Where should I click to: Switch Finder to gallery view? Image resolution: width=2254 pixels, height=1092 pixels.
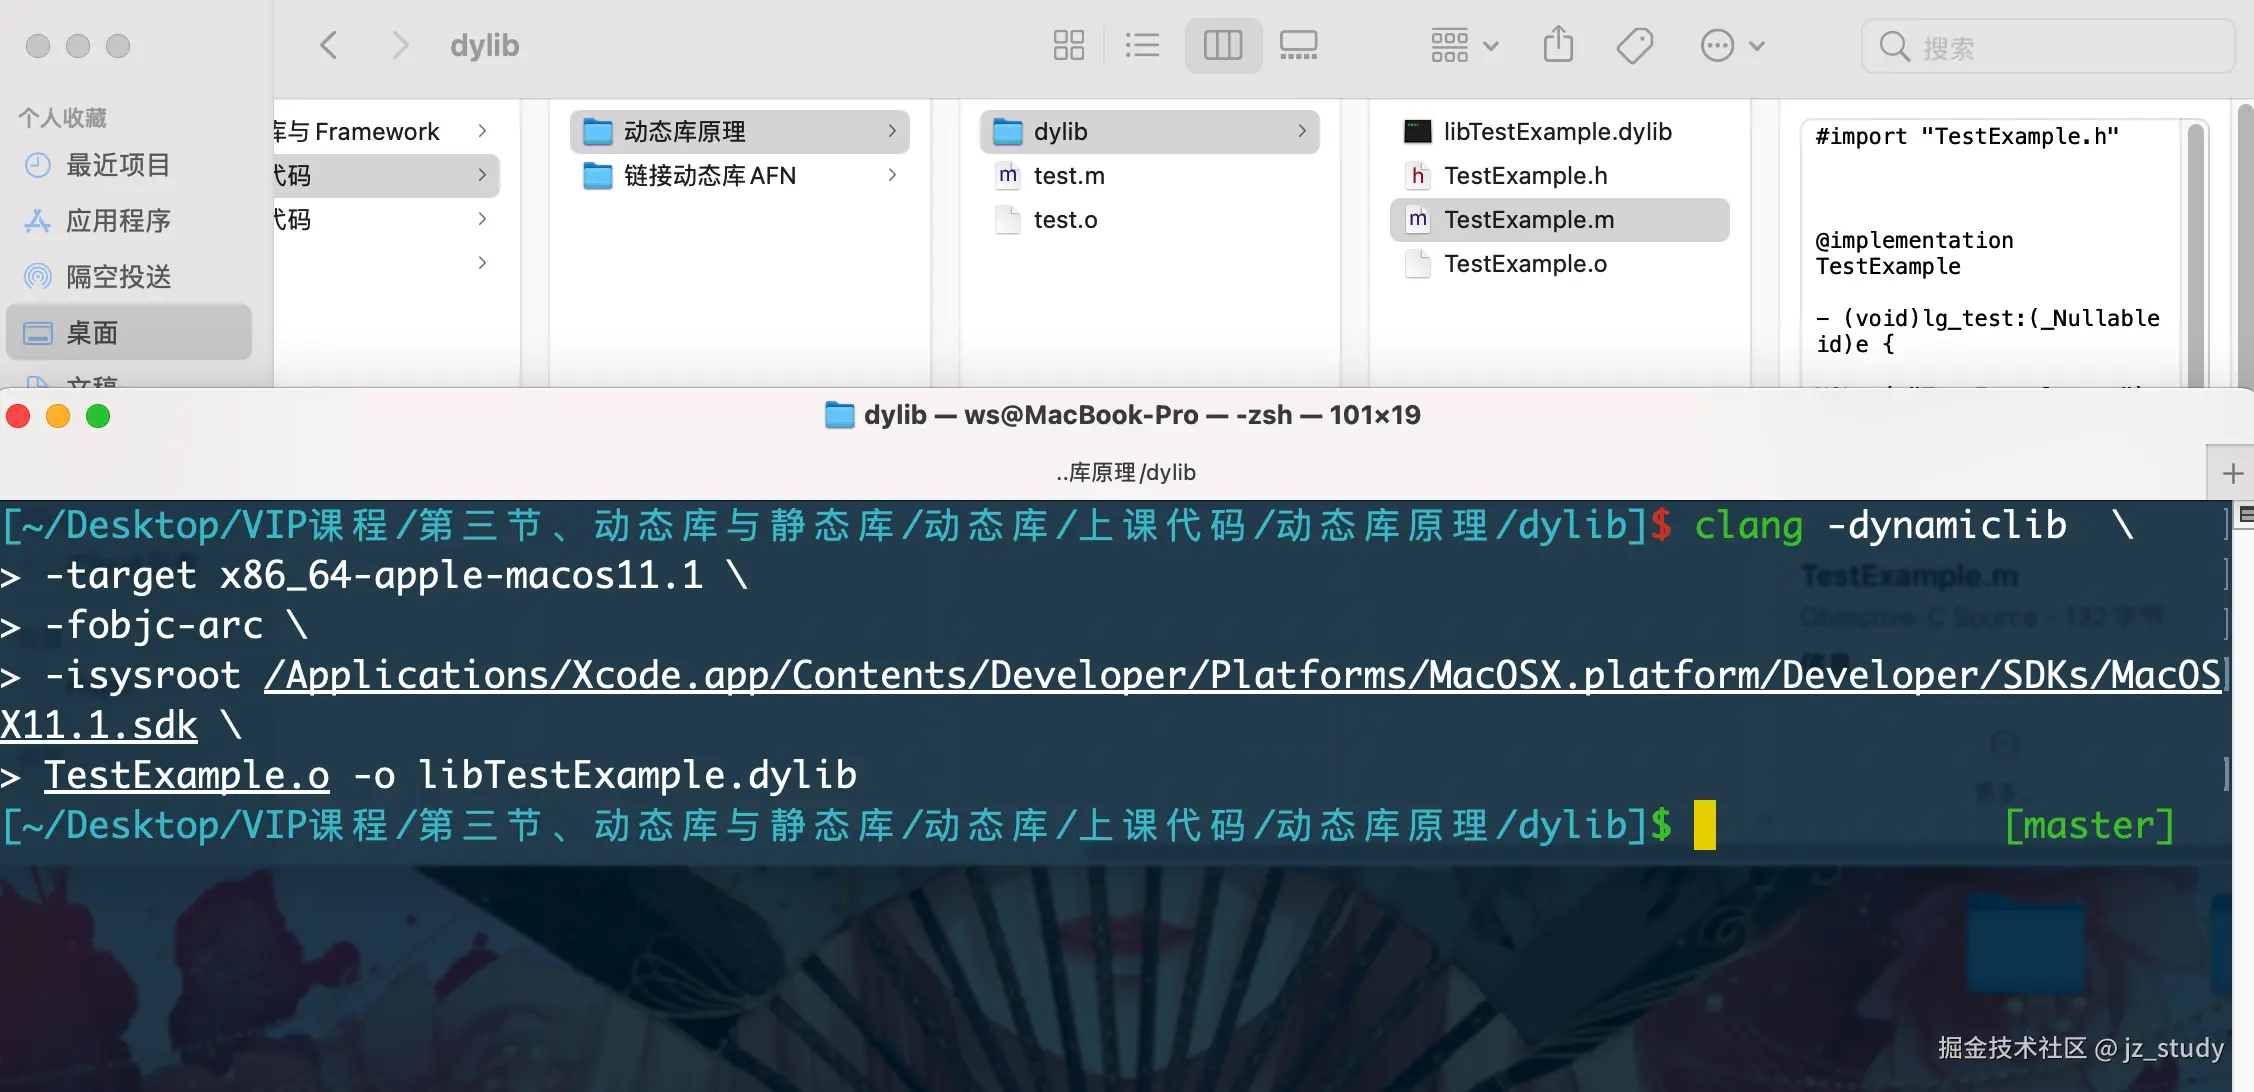tap(1298, 45)
